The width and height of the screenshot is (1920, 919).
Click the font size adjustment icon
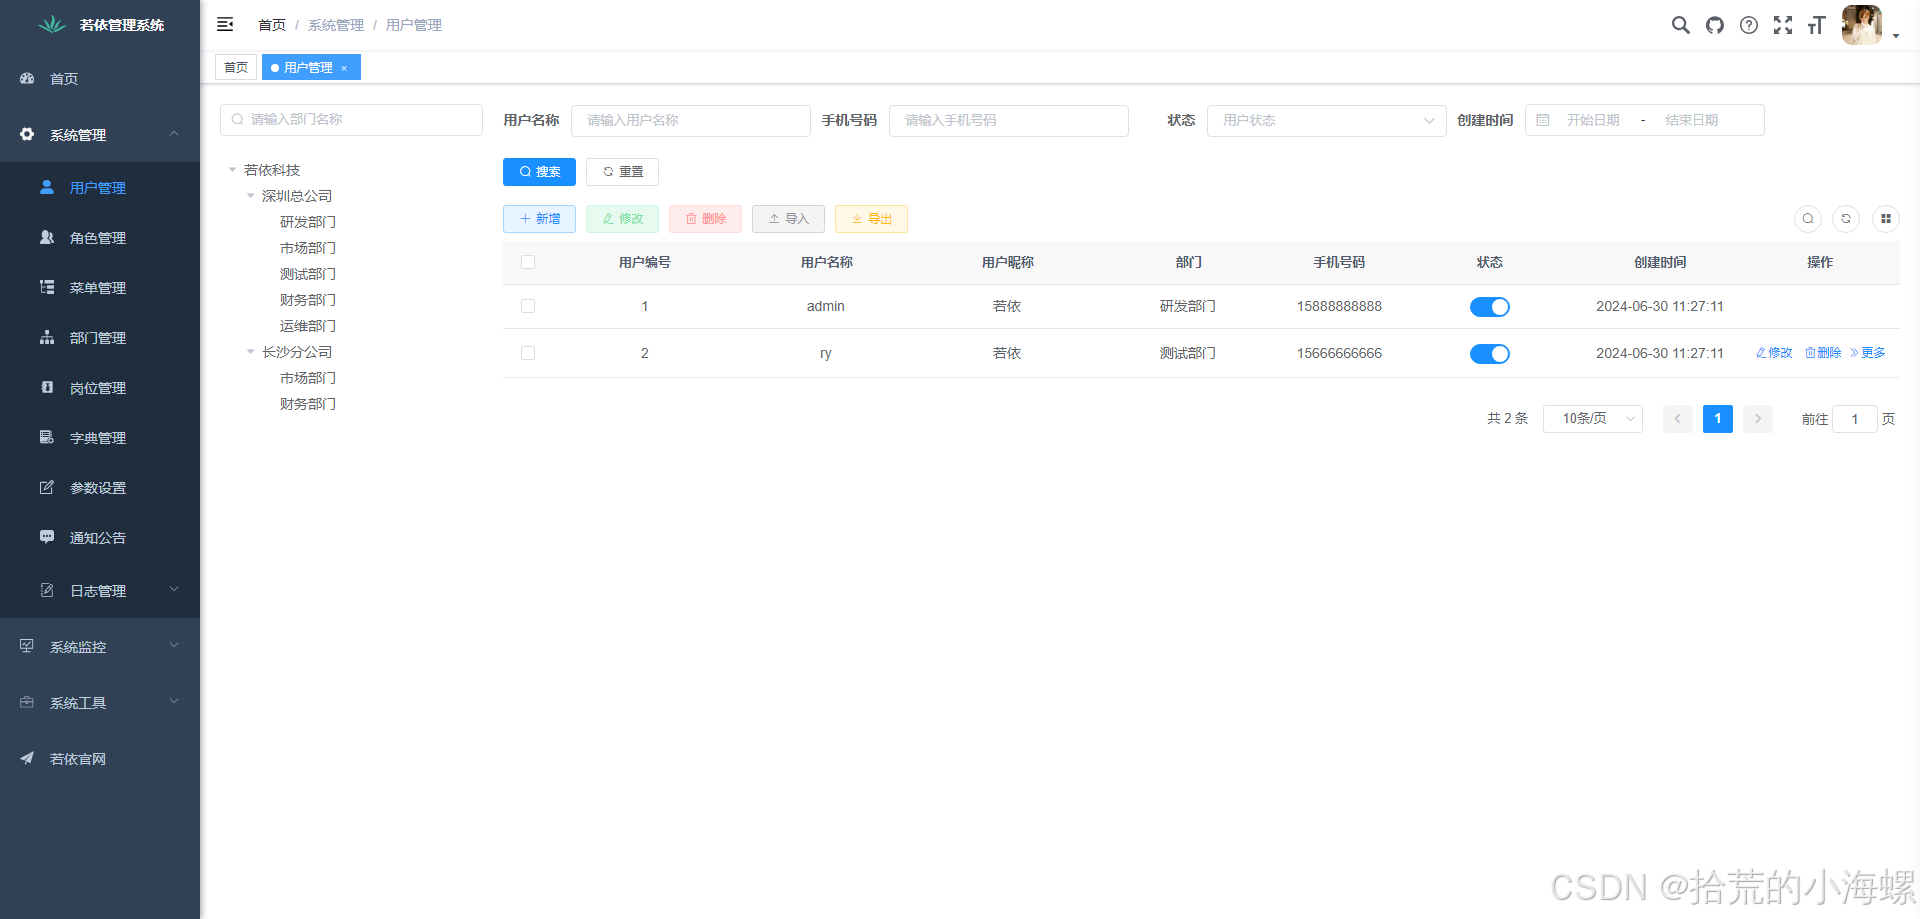click(1817, 25)
